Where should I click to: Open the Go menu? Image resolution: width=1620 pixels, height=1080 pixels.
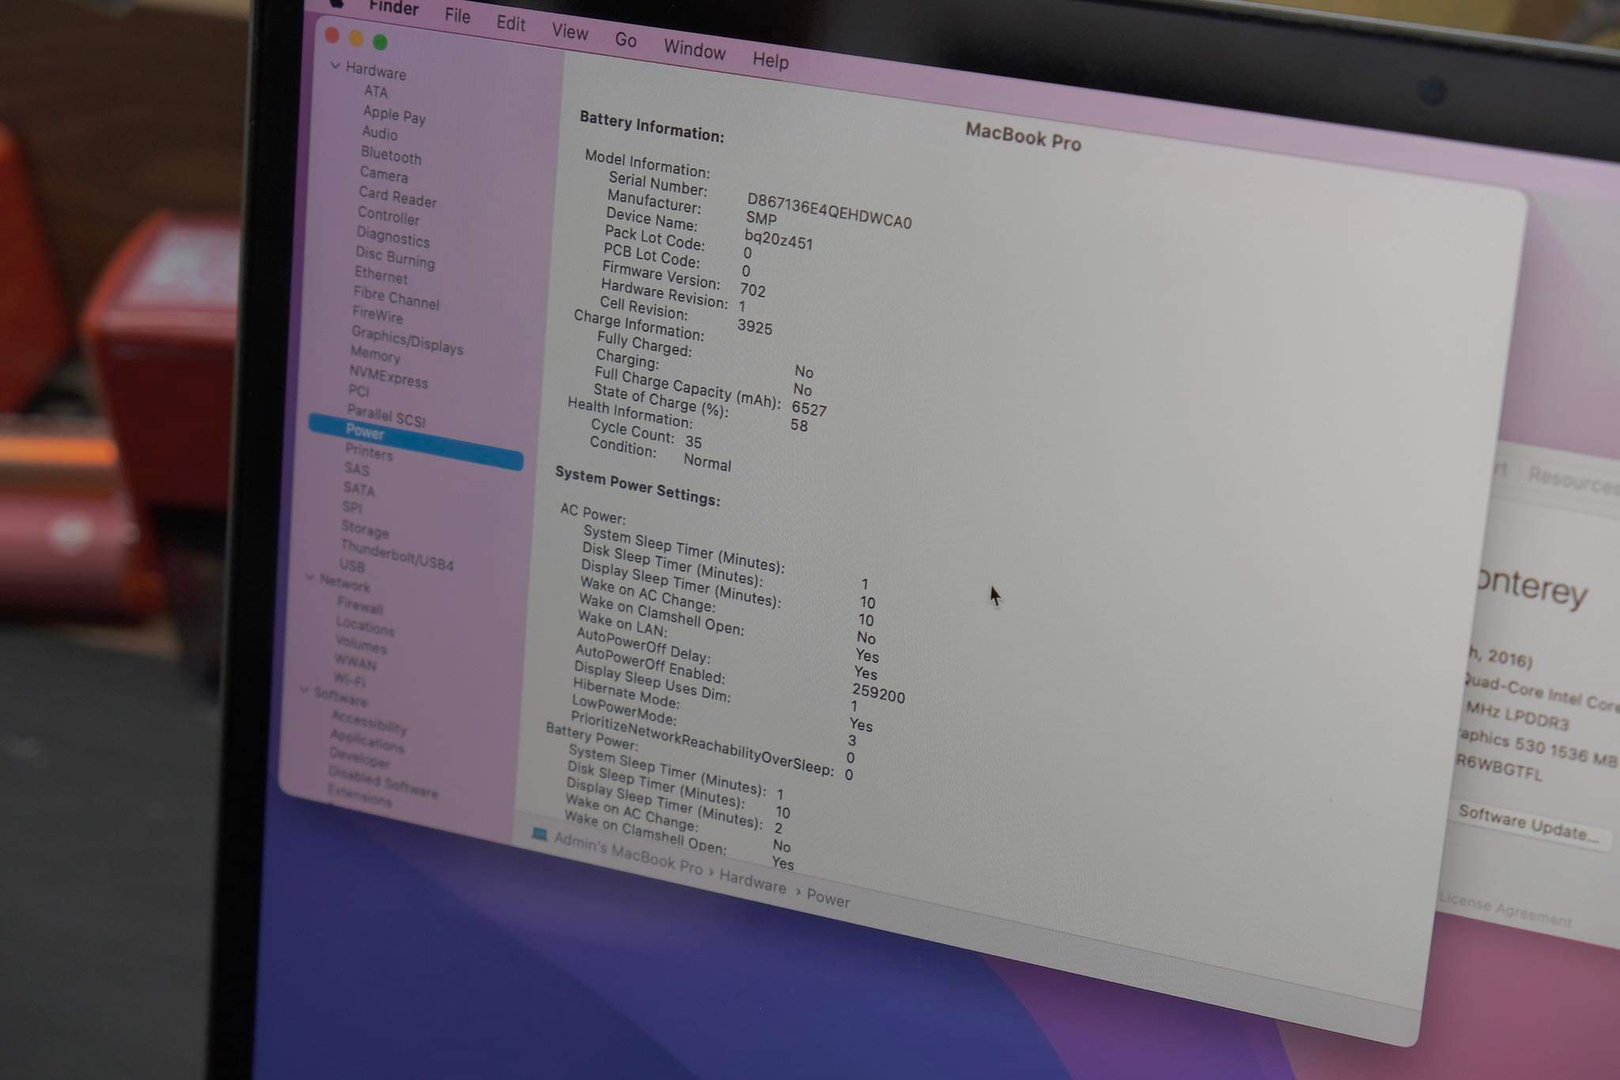point(625,40)
